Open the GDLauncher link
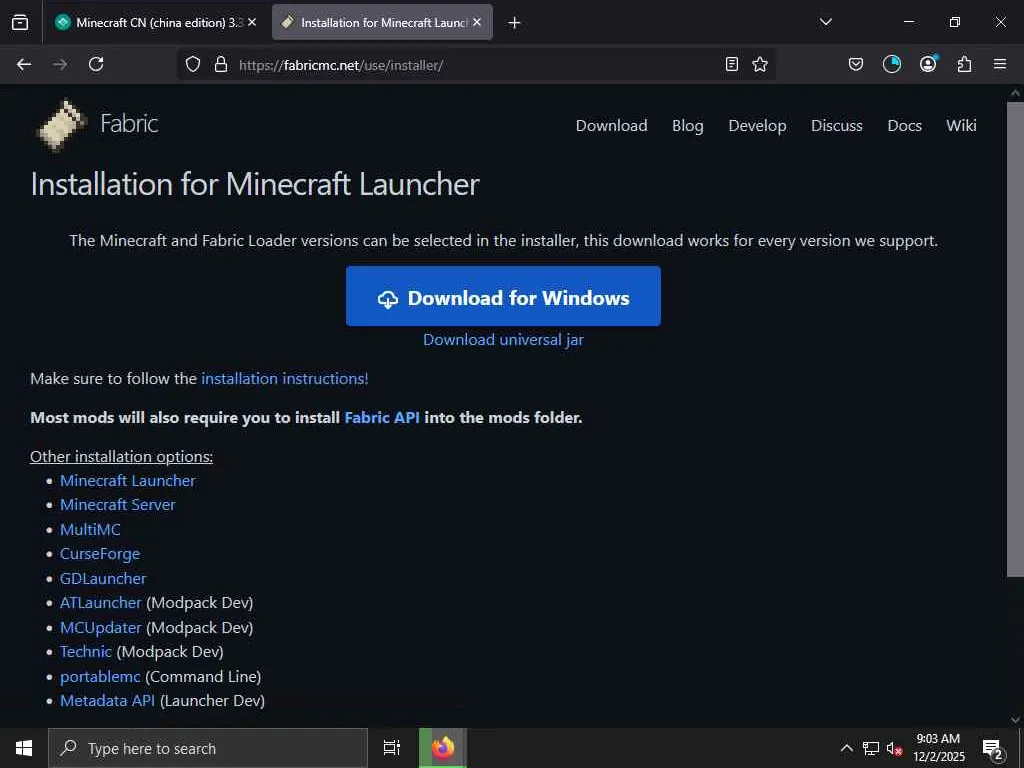The width and height of the screenshot is (1024, 768). pos(103,579)
